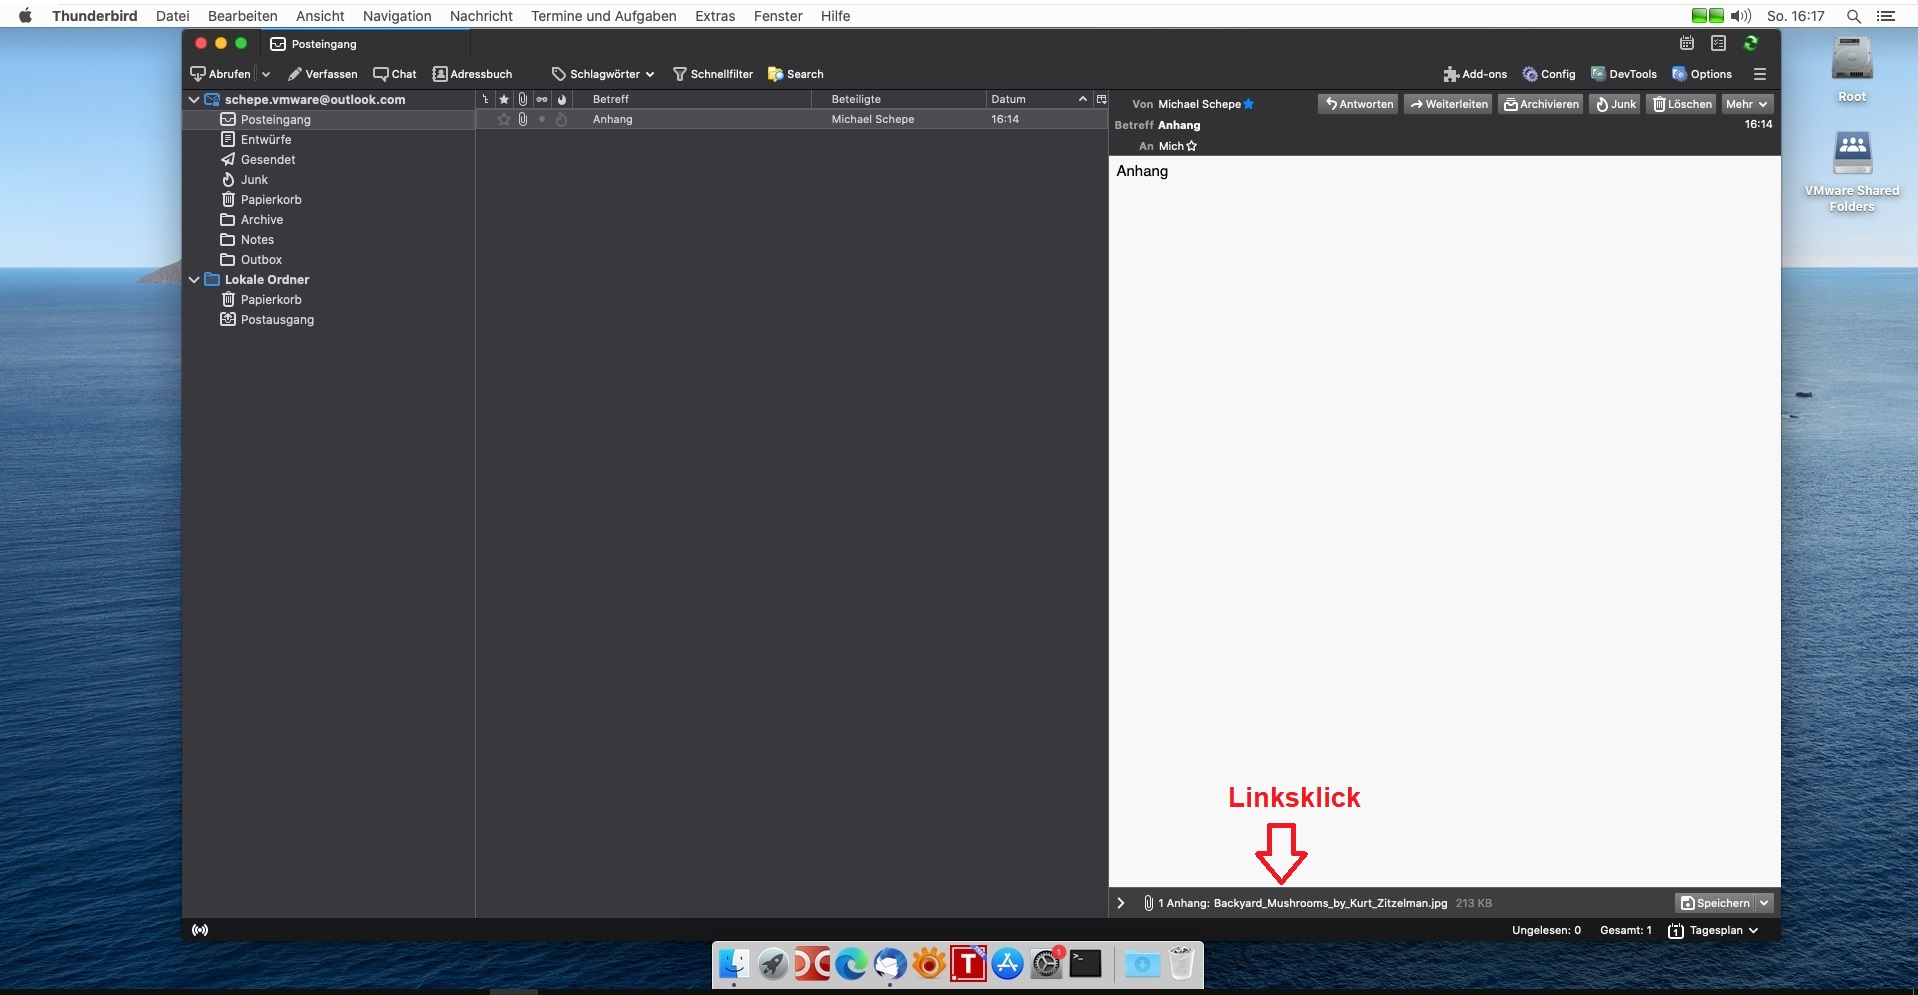Image resolution: width=1918 pixels, height=995 pixels.
Task: Open the Notes folder
Action: 328,240
